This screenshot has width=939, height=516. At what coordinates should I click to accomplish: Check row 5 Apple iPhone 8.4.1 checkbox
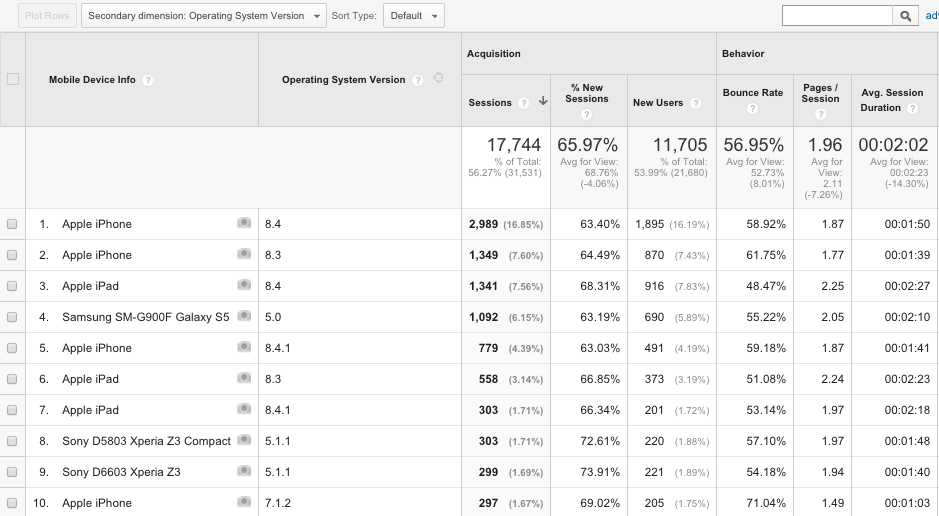pos(12,348)
